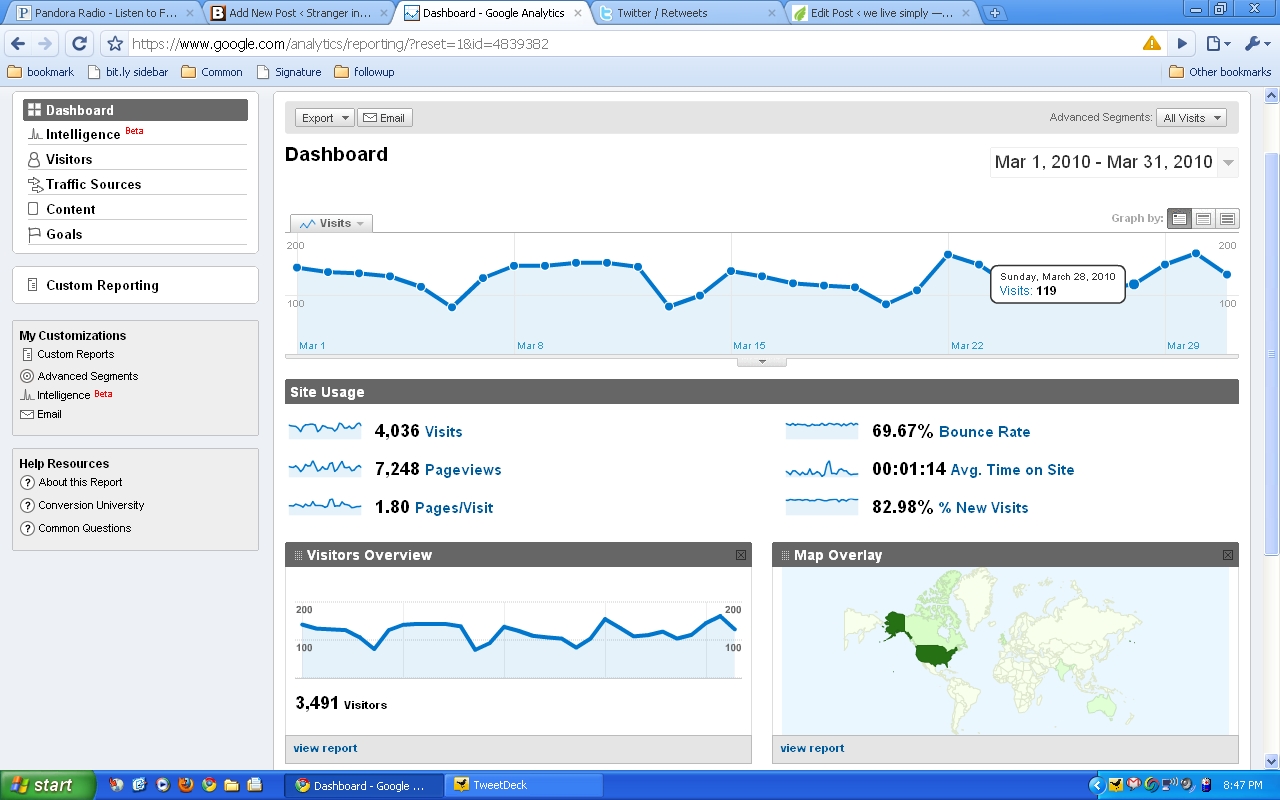Expand the All Visits segment dropdown

tap(1191, 118)
